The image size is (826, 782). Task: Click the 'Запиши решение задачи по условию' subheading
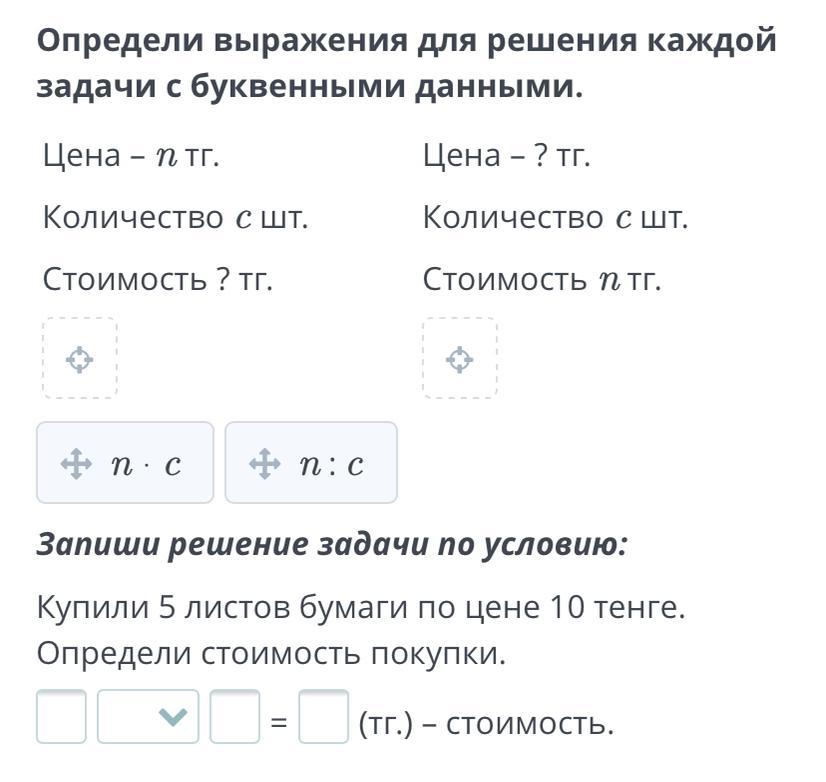tap(332, 544)
